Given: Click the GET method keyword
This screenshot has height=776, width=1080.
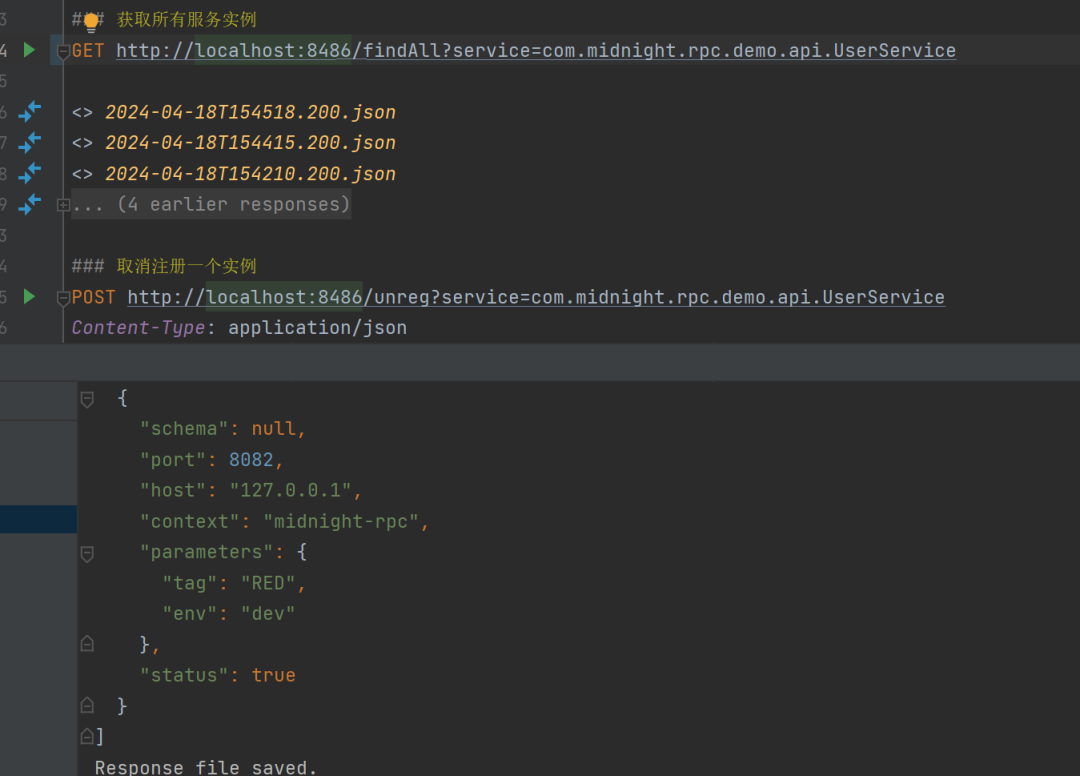Looking at the screenshot, I should pyautogui.click(x=88, y=50).
